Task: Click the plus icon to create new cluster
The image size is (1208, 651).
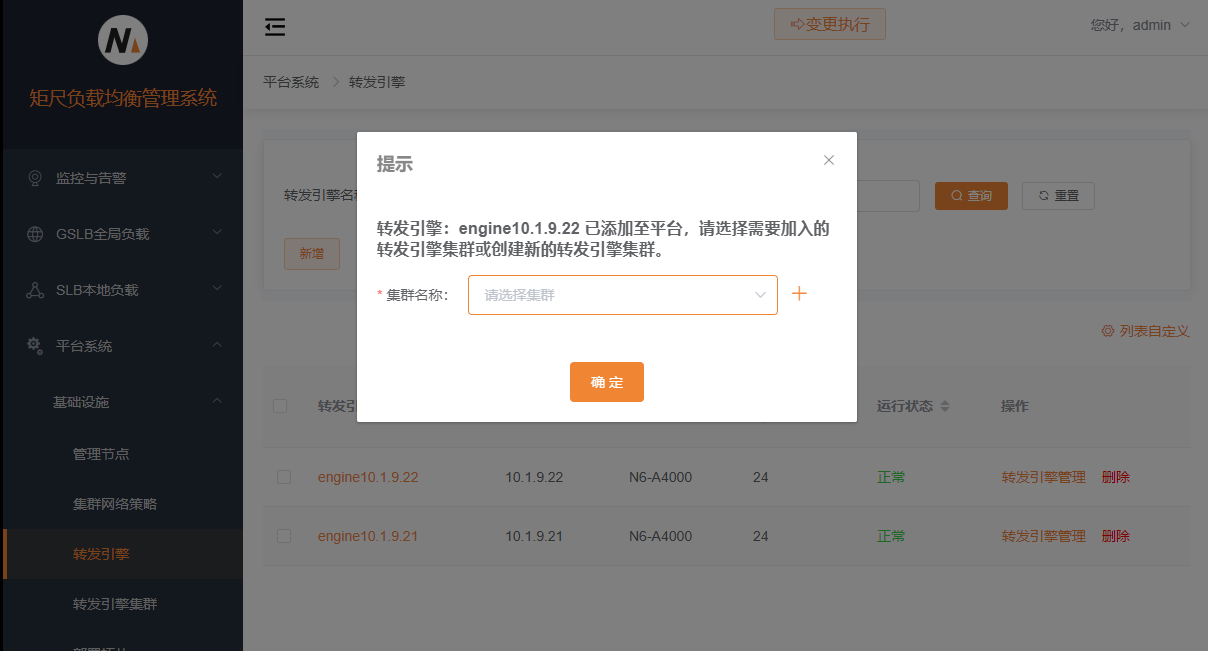Action: coord(798,293)
